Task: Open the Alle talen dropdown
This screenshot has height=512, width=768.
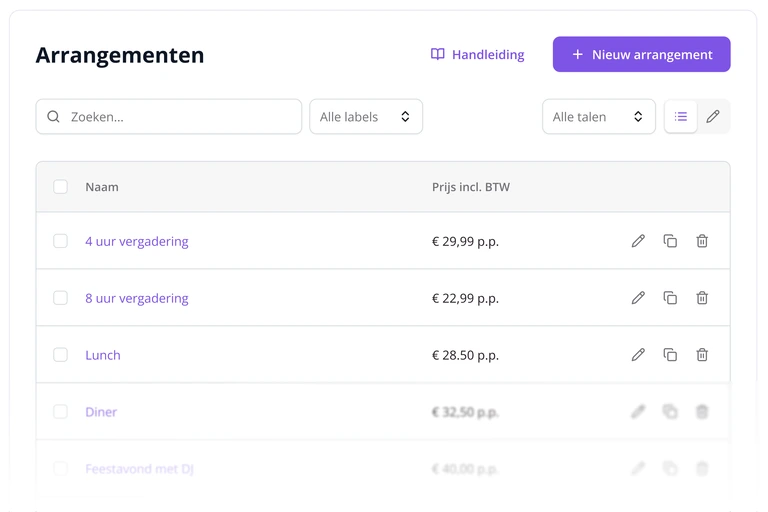Action: (x=599, y=117)
